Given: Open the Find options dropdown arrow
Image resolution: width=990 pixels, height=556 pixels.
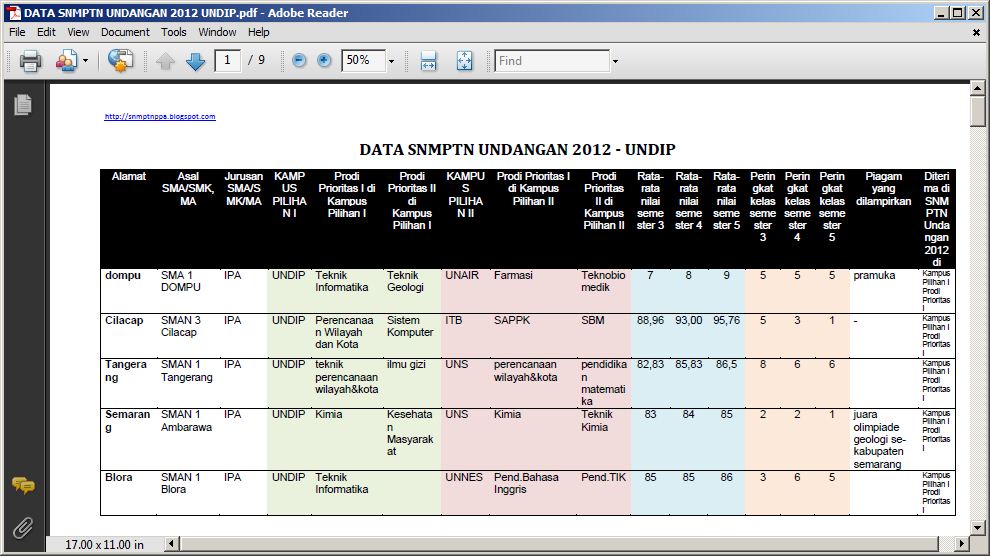Looking at the screenshot, I should pos(615,61).
